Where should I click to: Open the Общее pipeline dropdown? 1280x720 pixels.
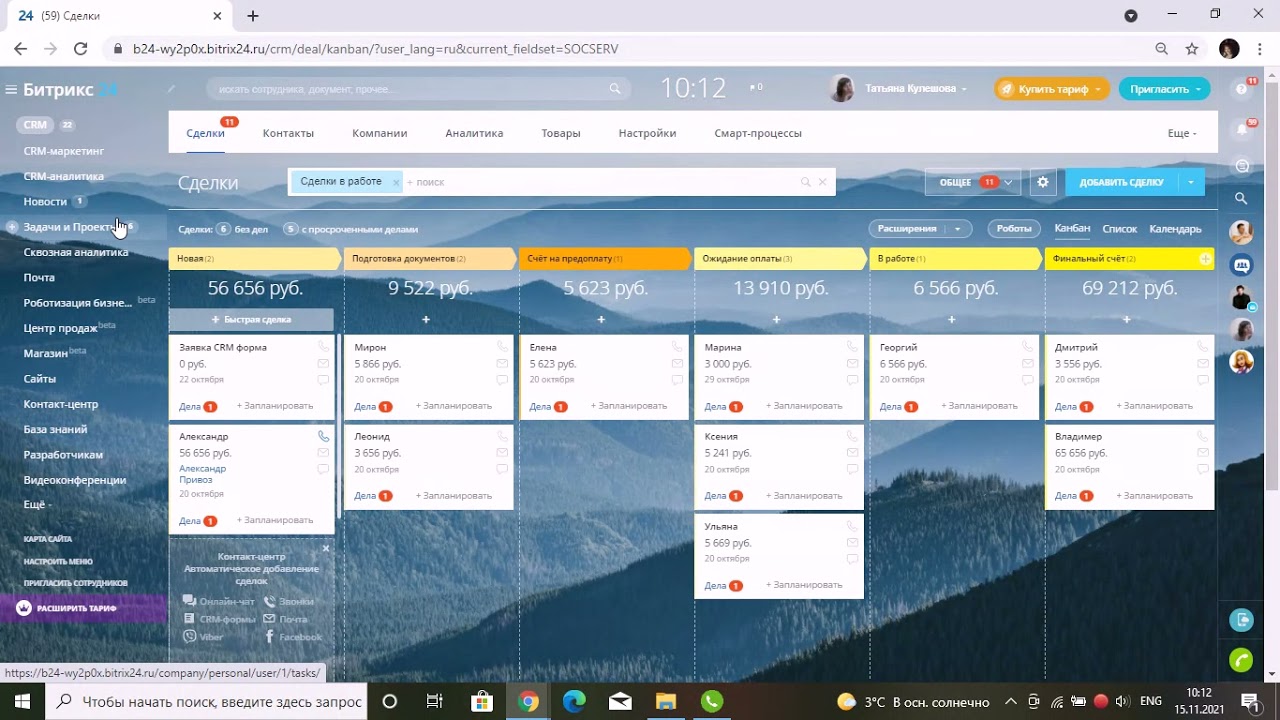pyautogui.click(x=973, y=182)
